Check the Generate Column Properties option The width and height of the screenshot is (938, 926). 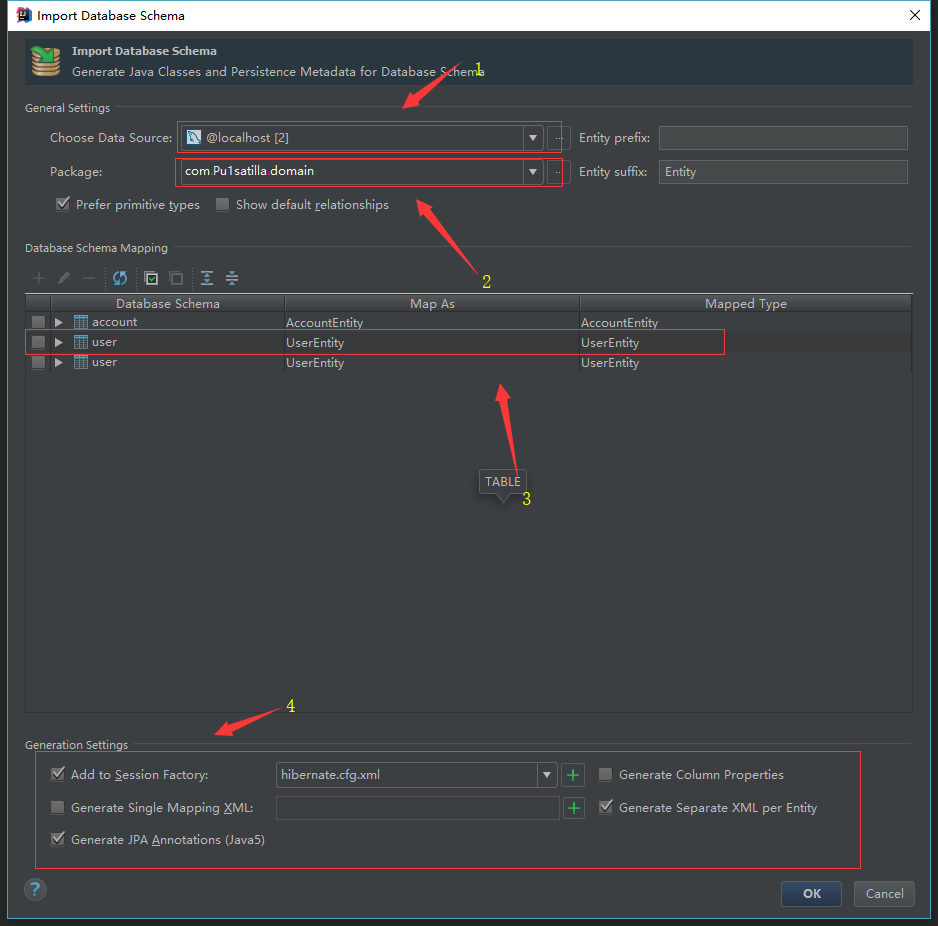tap(605, 775)
